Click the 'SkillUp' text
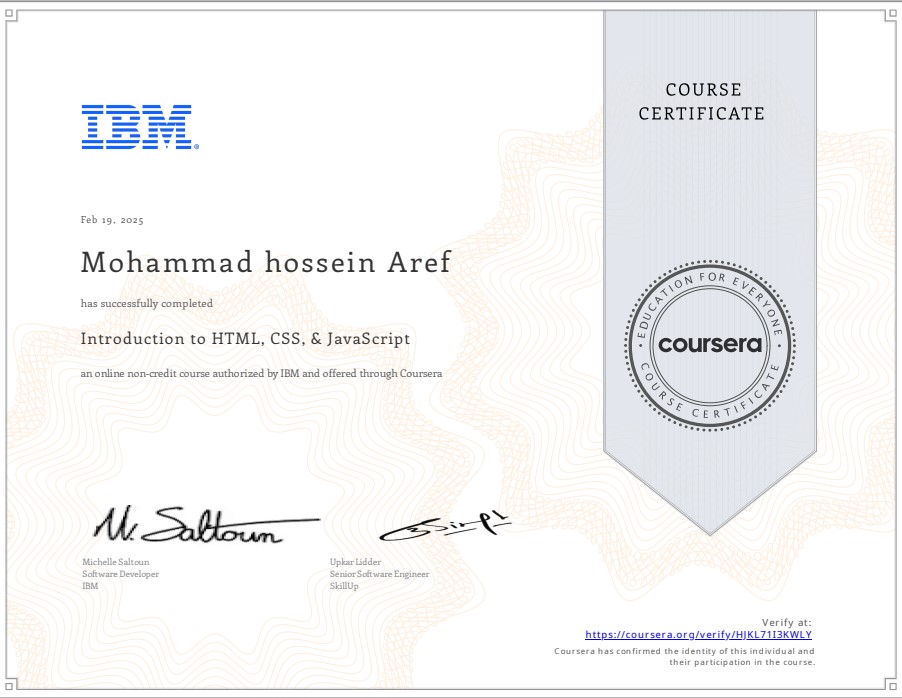Viewport: 902px width, 698px height. [x=344, y=586]
